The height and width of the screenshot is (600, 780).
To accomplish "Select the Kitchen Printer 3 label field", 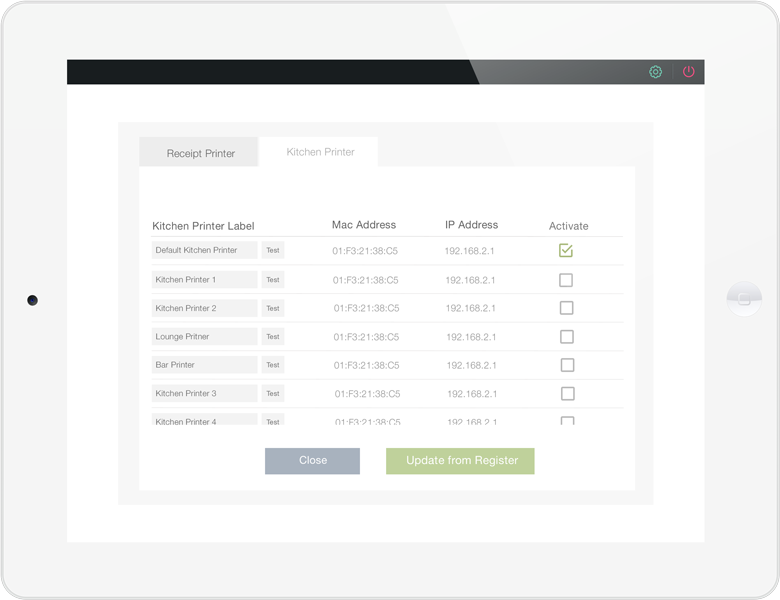I will [x=204, y=393].
